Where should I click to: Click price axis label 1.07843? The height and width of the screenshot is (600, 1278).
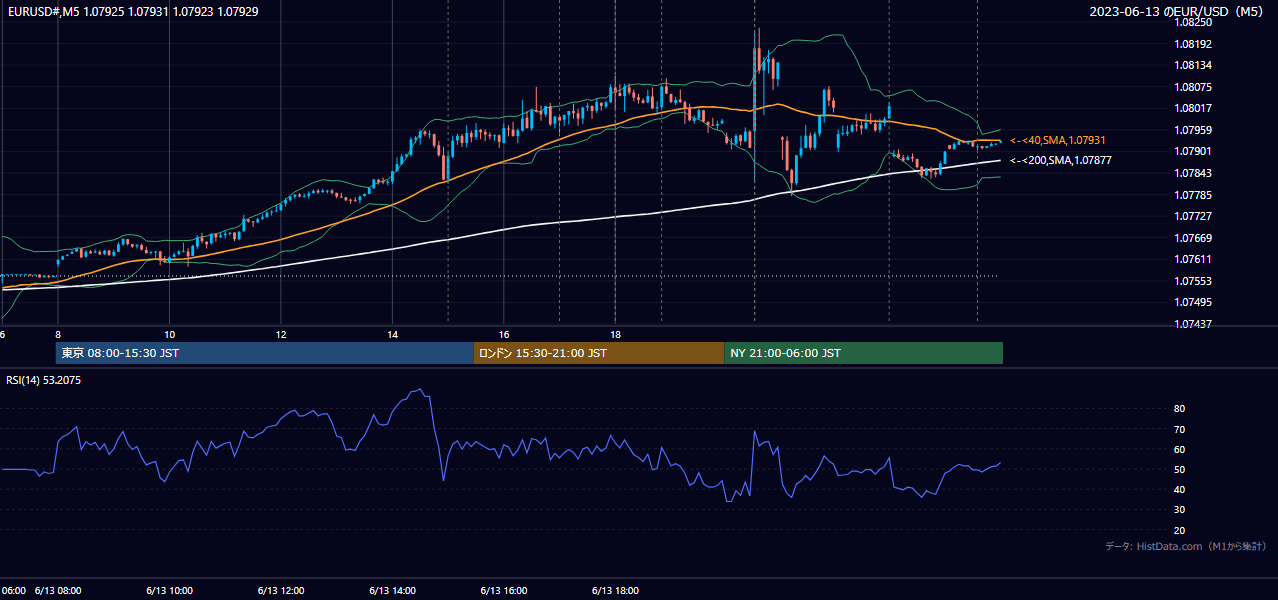(1193, 173)
